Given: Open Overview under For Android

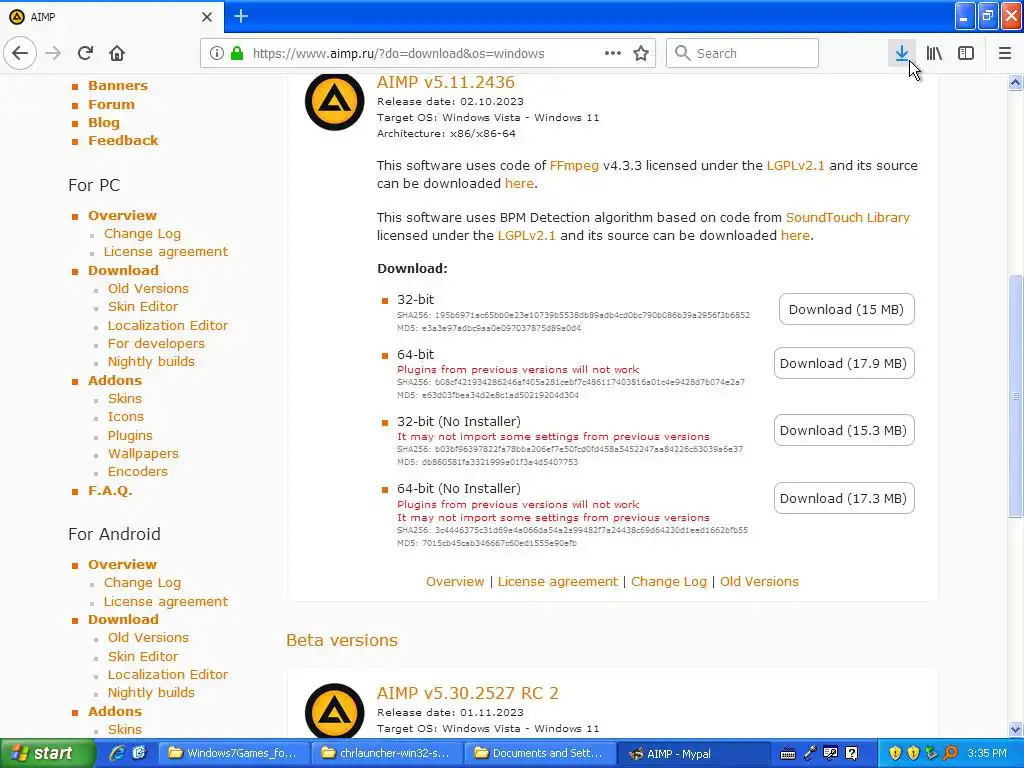Looking at the screenshot, I should coord(122,564).
